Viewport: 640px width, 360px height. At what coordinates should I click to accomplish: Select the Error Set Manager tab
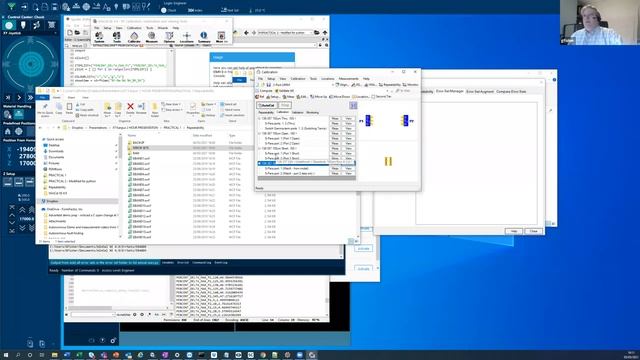click(450, 91)
